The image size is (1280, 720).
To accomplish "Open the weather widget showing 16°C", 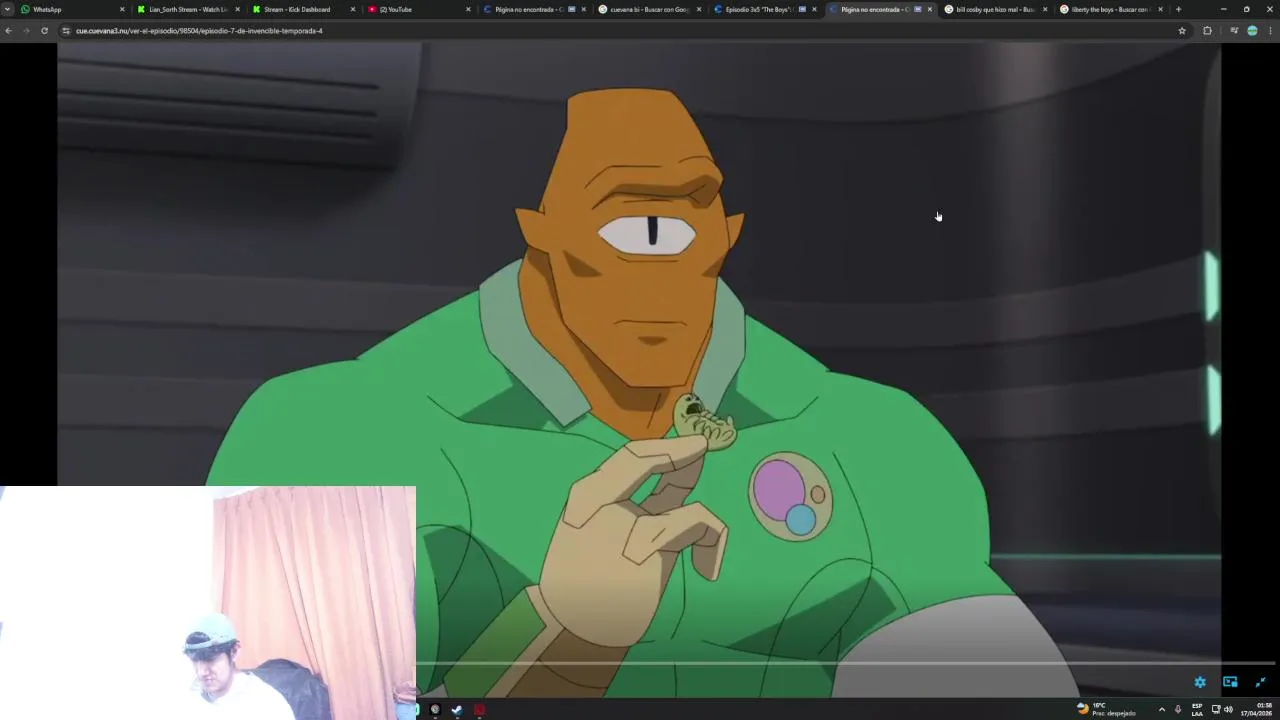I will pyautogui.click(x=1106, y=709).
